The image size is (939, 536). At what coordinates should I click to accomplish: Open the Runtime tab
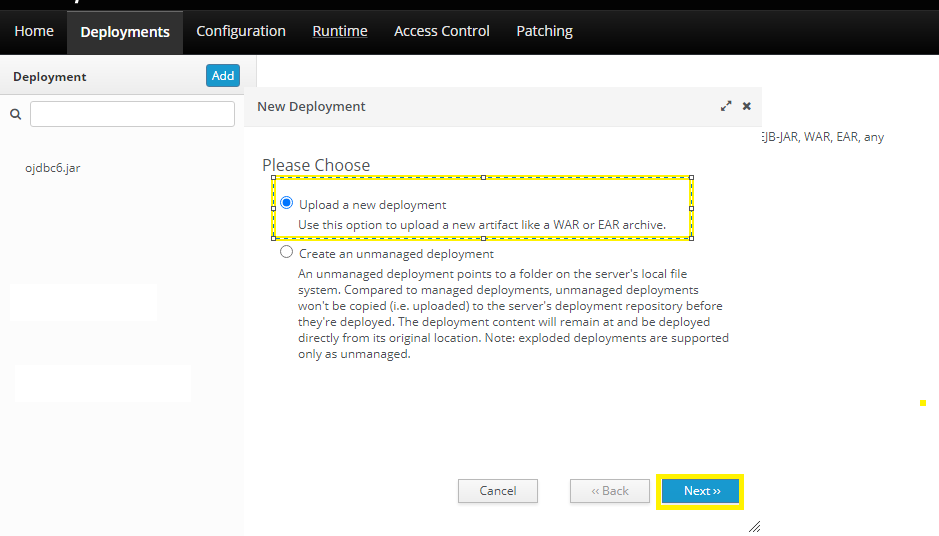click(340, 31)
